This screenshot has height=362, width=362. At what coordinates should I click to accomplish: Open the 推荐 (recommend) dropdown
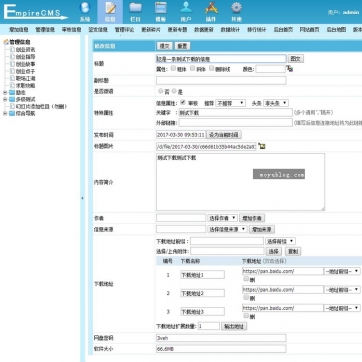pos(230,103)
